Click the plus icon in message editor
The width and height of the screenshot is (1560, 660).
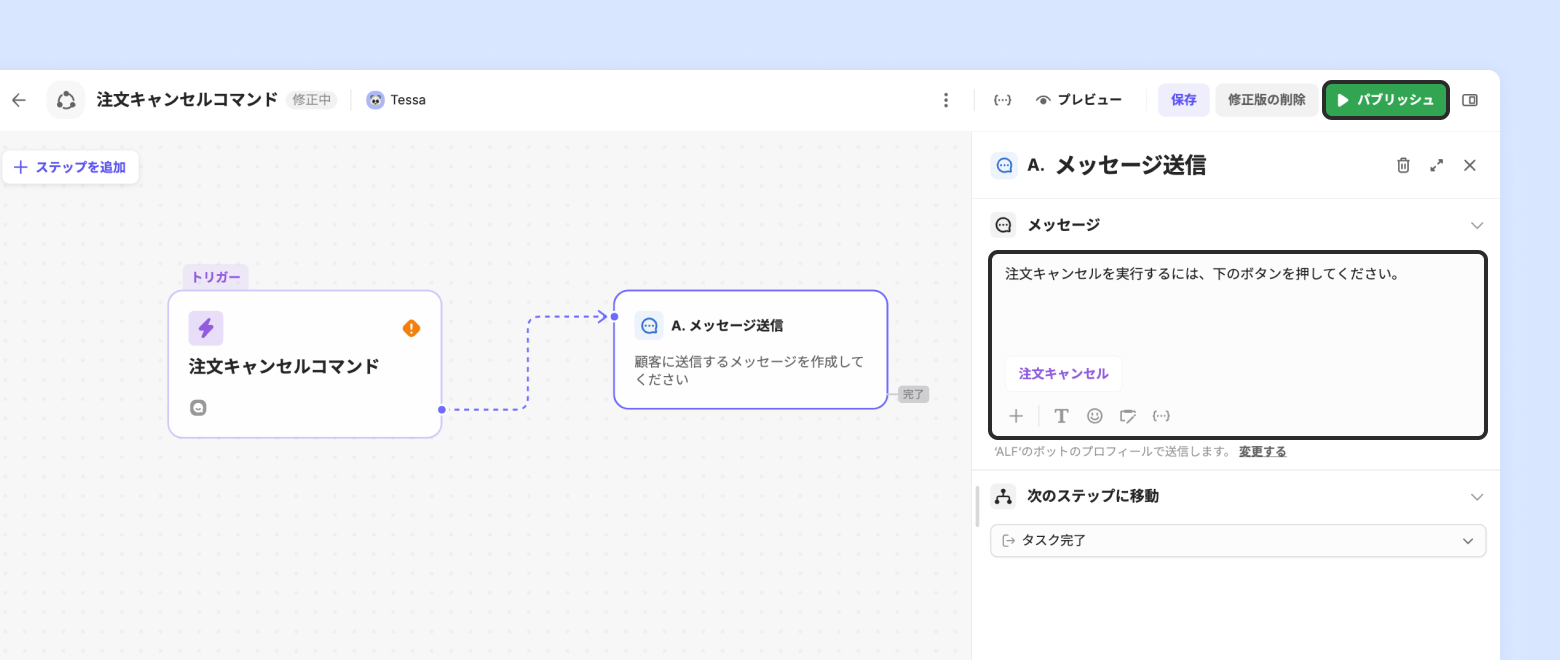pos(1016,416)
